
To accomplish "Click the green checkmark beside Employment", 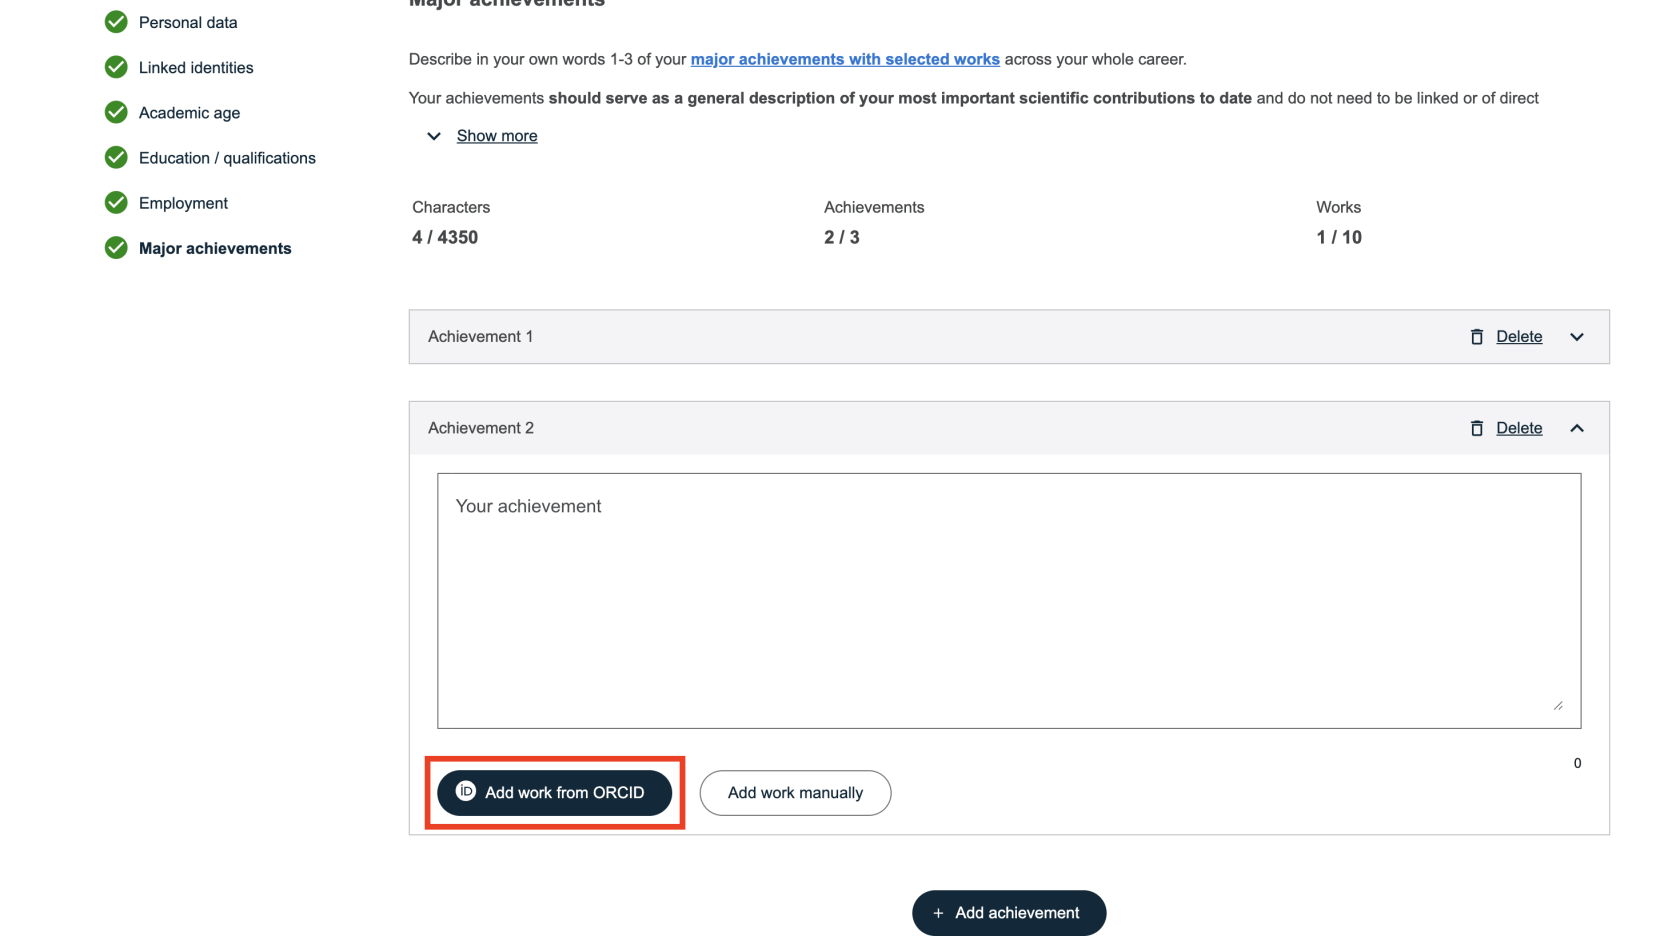I will (116, 203).
